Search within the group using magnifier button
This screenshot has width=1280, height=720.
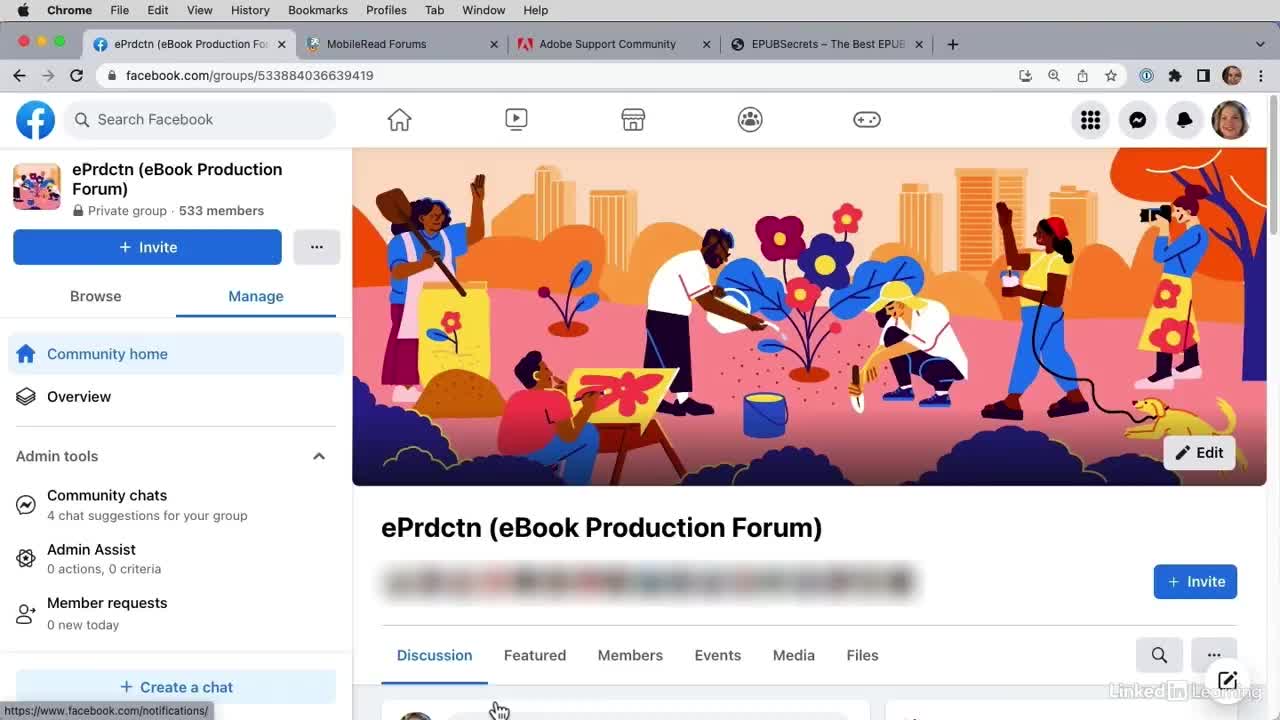1159,656
